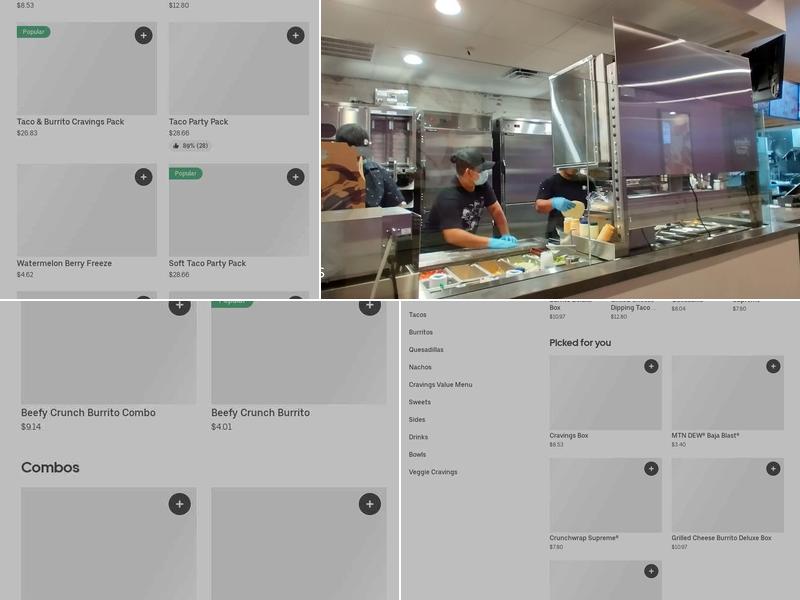Open the Drinks category
This screenshot has width=800, height=600.
(418, 437)
